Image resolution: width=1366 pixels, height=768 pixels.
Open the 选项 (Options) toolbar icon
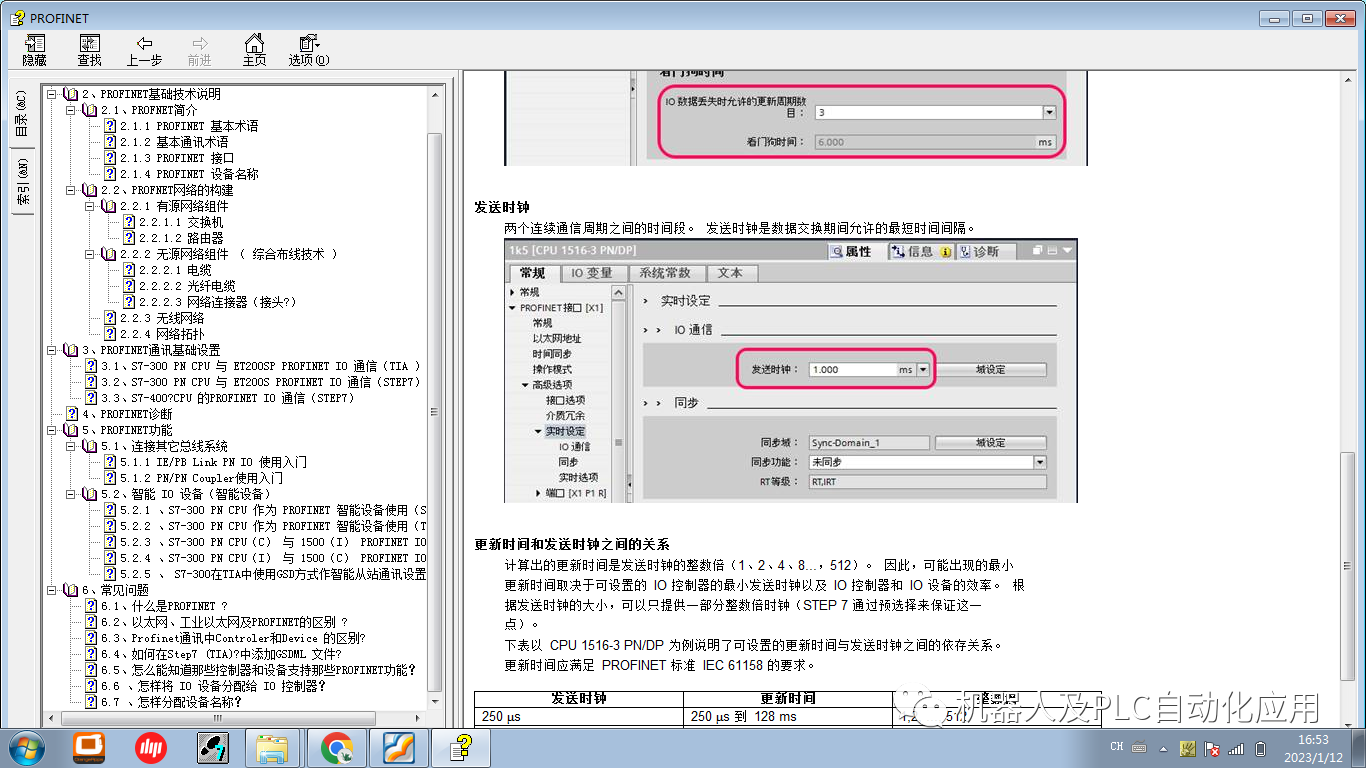pyautogui.click(x=305, y=48)
